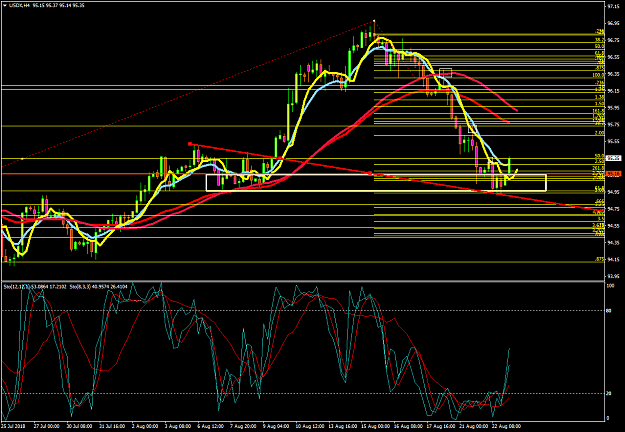Click the 25 Jul 2018 date label

point(12,426)
